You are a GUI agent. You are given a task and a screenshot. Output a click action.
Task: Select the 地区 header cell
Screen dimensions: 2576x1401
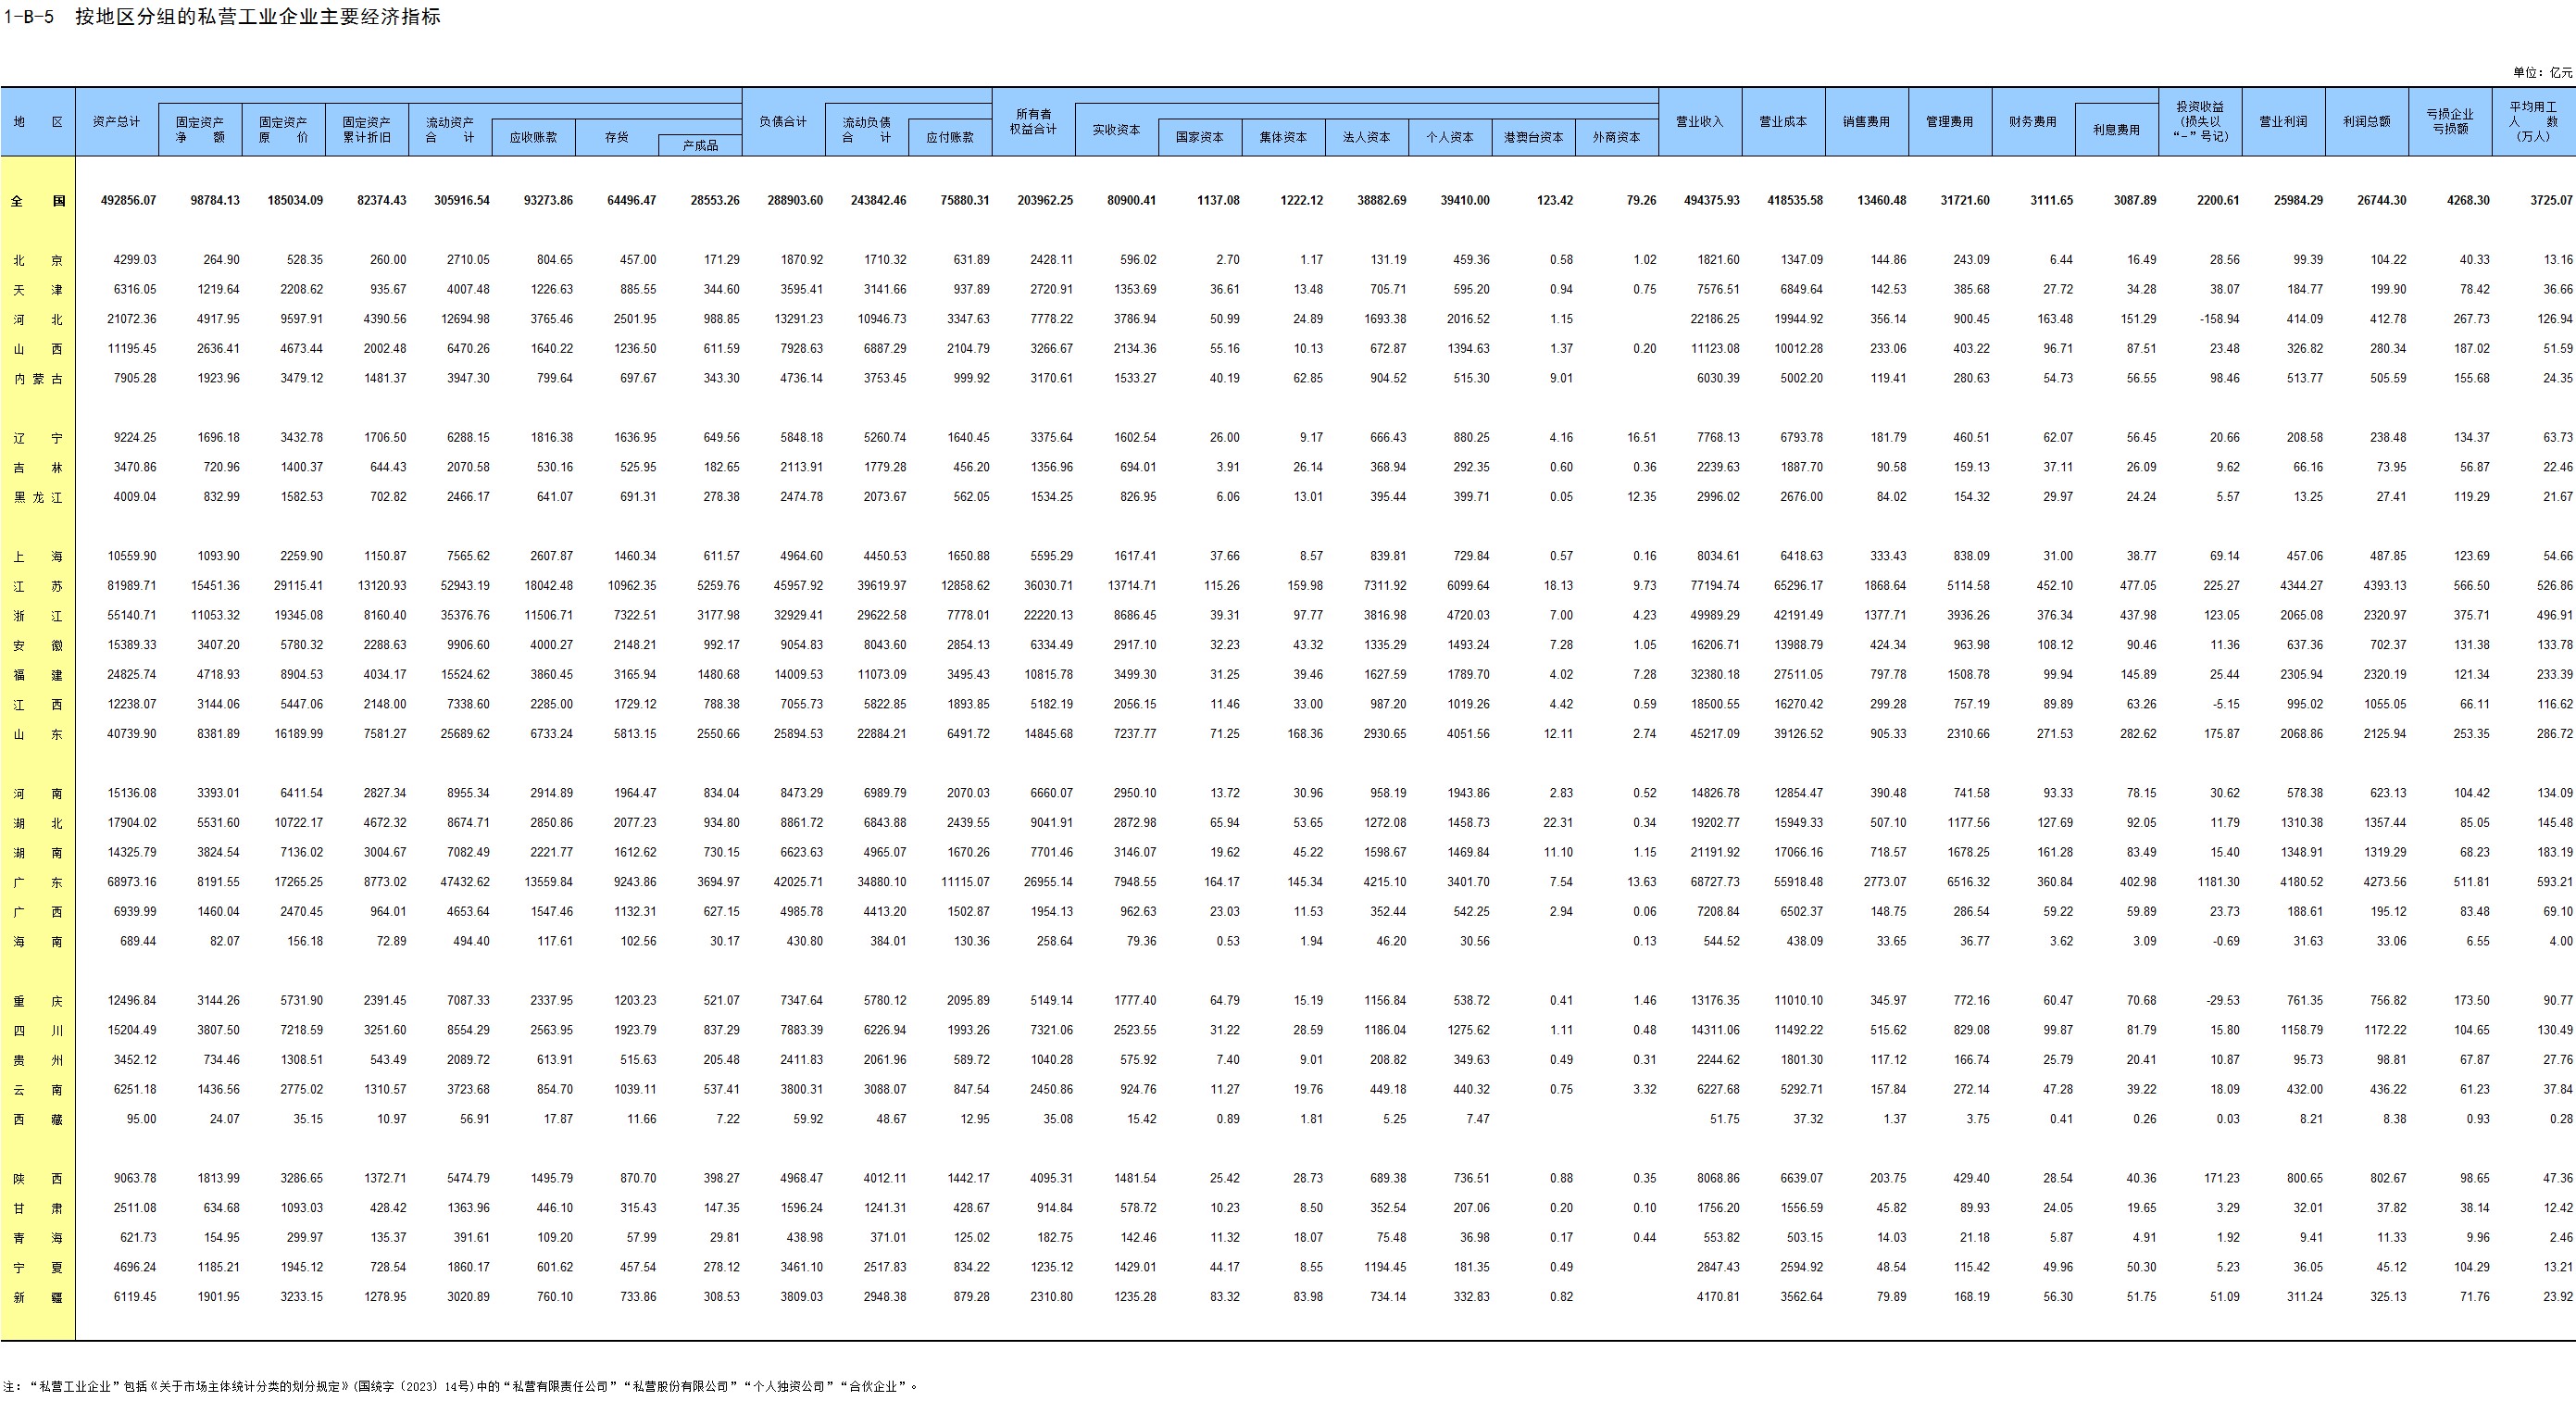pos(37,121)
